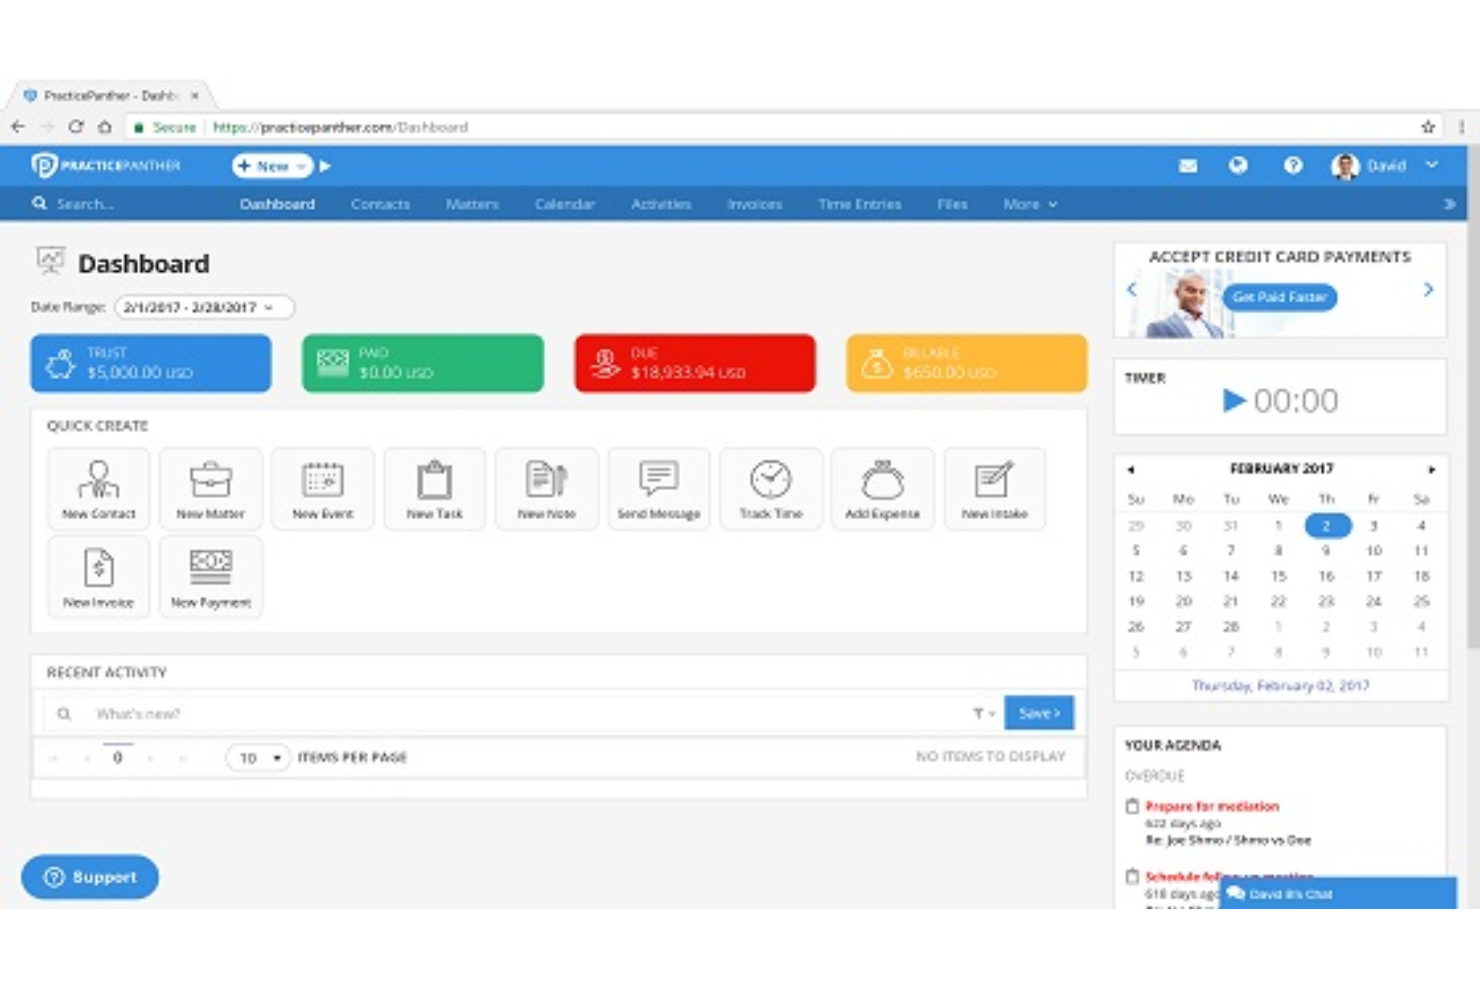Change items per page from 10
The image size is (1480, 987).
pos(257,758)
